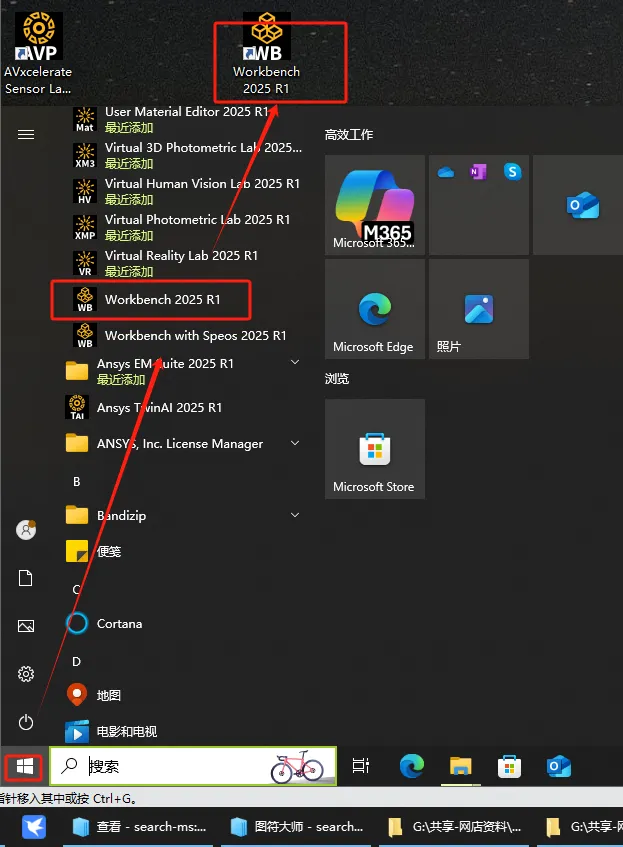Open OneDrive in the tile folder
Viewport: 623px width, 847px height.
pyautogui.click(x=446, y=172)
